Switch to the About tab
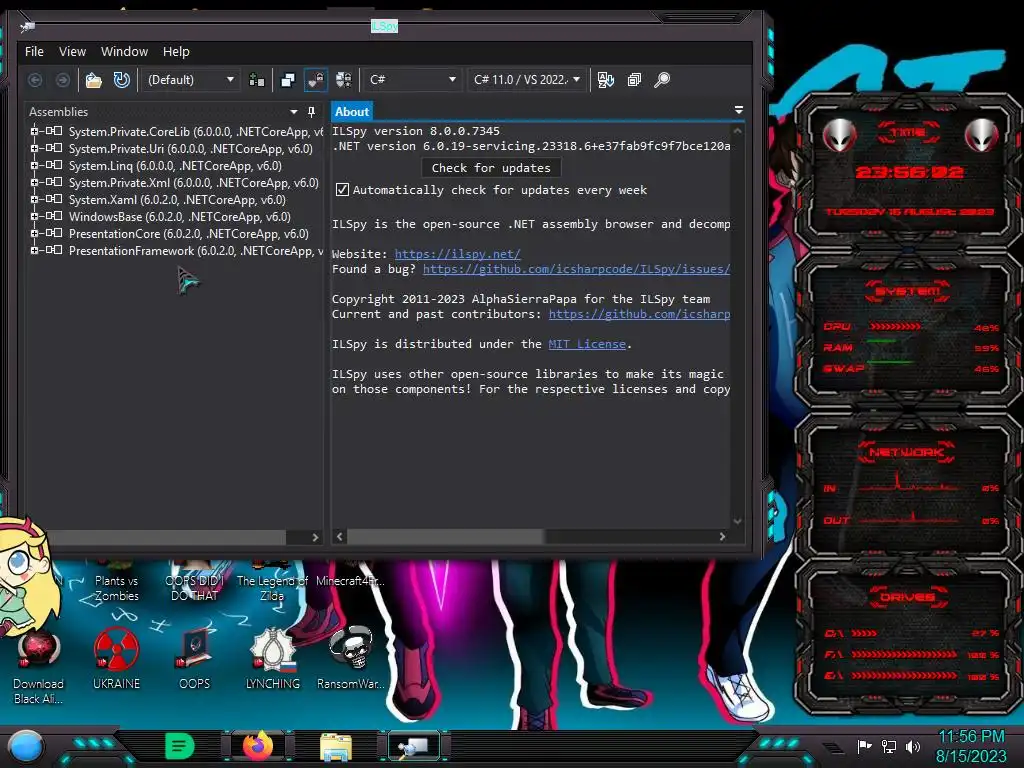 (352, 112)
